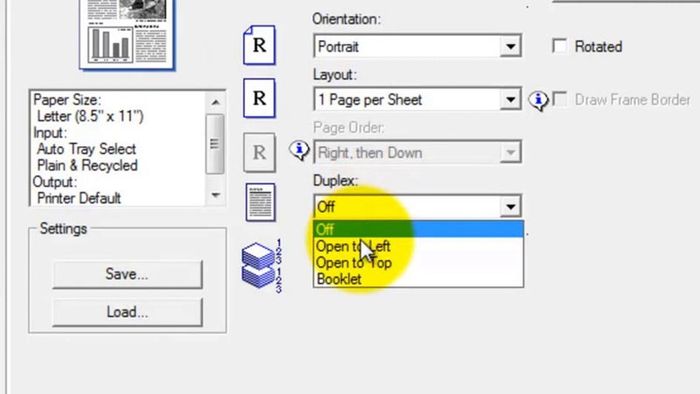Click the grayed Page Order R icon
Screen dimensions: 700x394
259,153
